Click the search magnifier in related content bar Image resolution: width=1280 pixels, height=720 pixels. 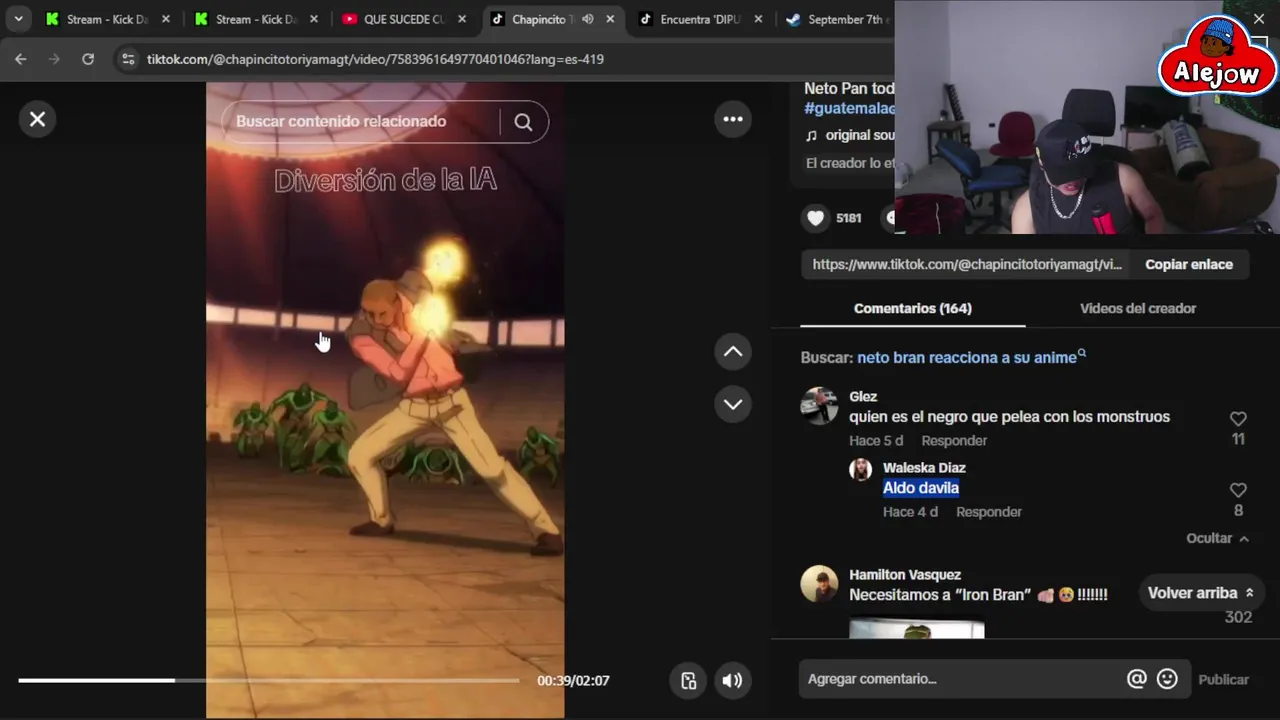coord(523,122)
